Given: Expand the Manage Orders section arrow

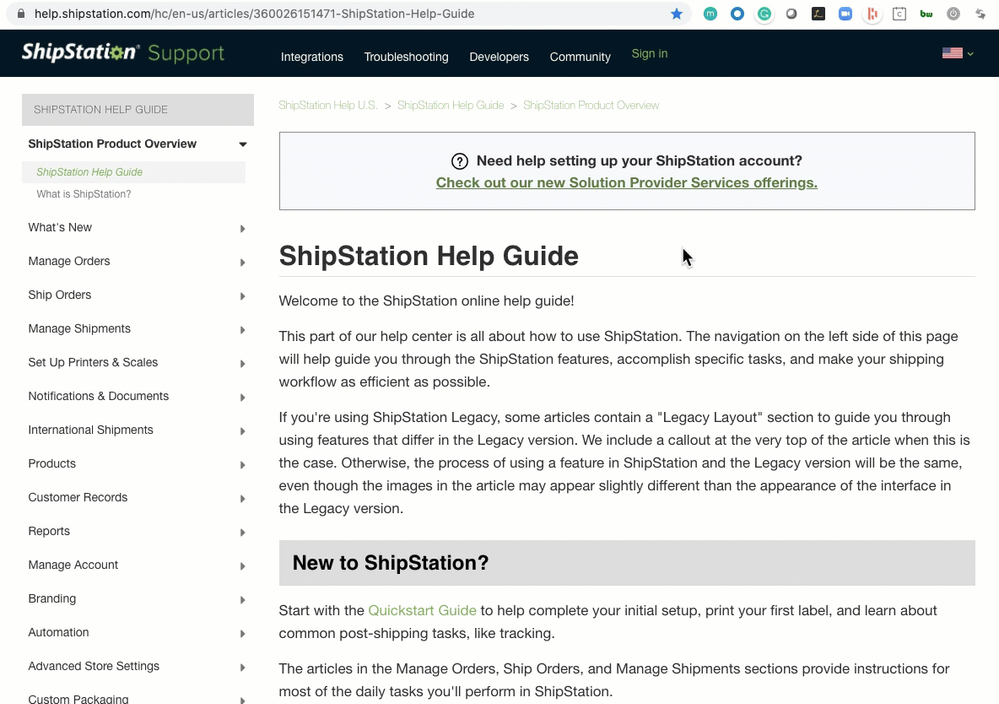Looking at the screenshot, I should (x=243, y=263).
